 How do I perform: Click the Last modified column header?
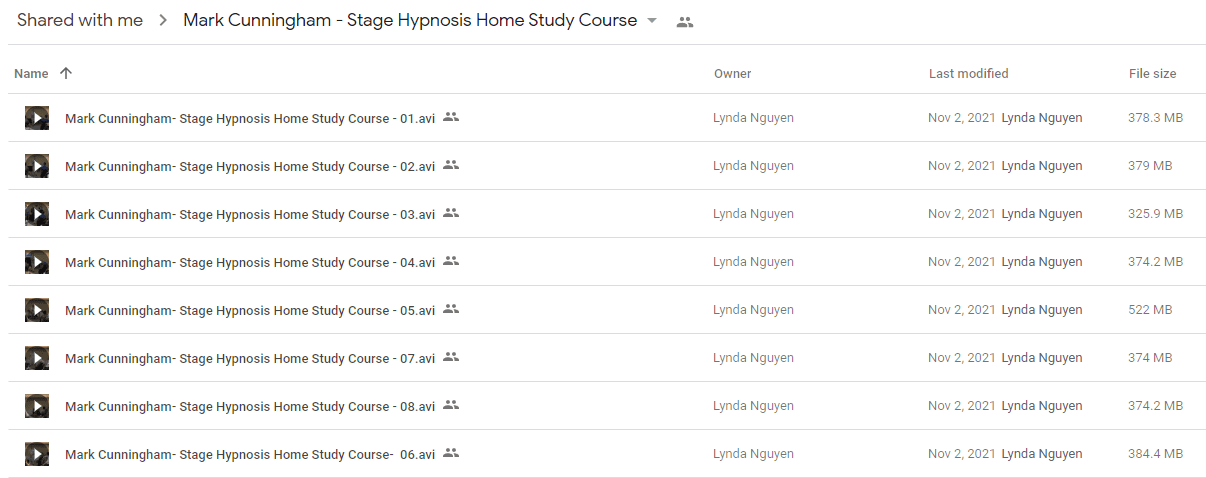(x=968, y=73)
